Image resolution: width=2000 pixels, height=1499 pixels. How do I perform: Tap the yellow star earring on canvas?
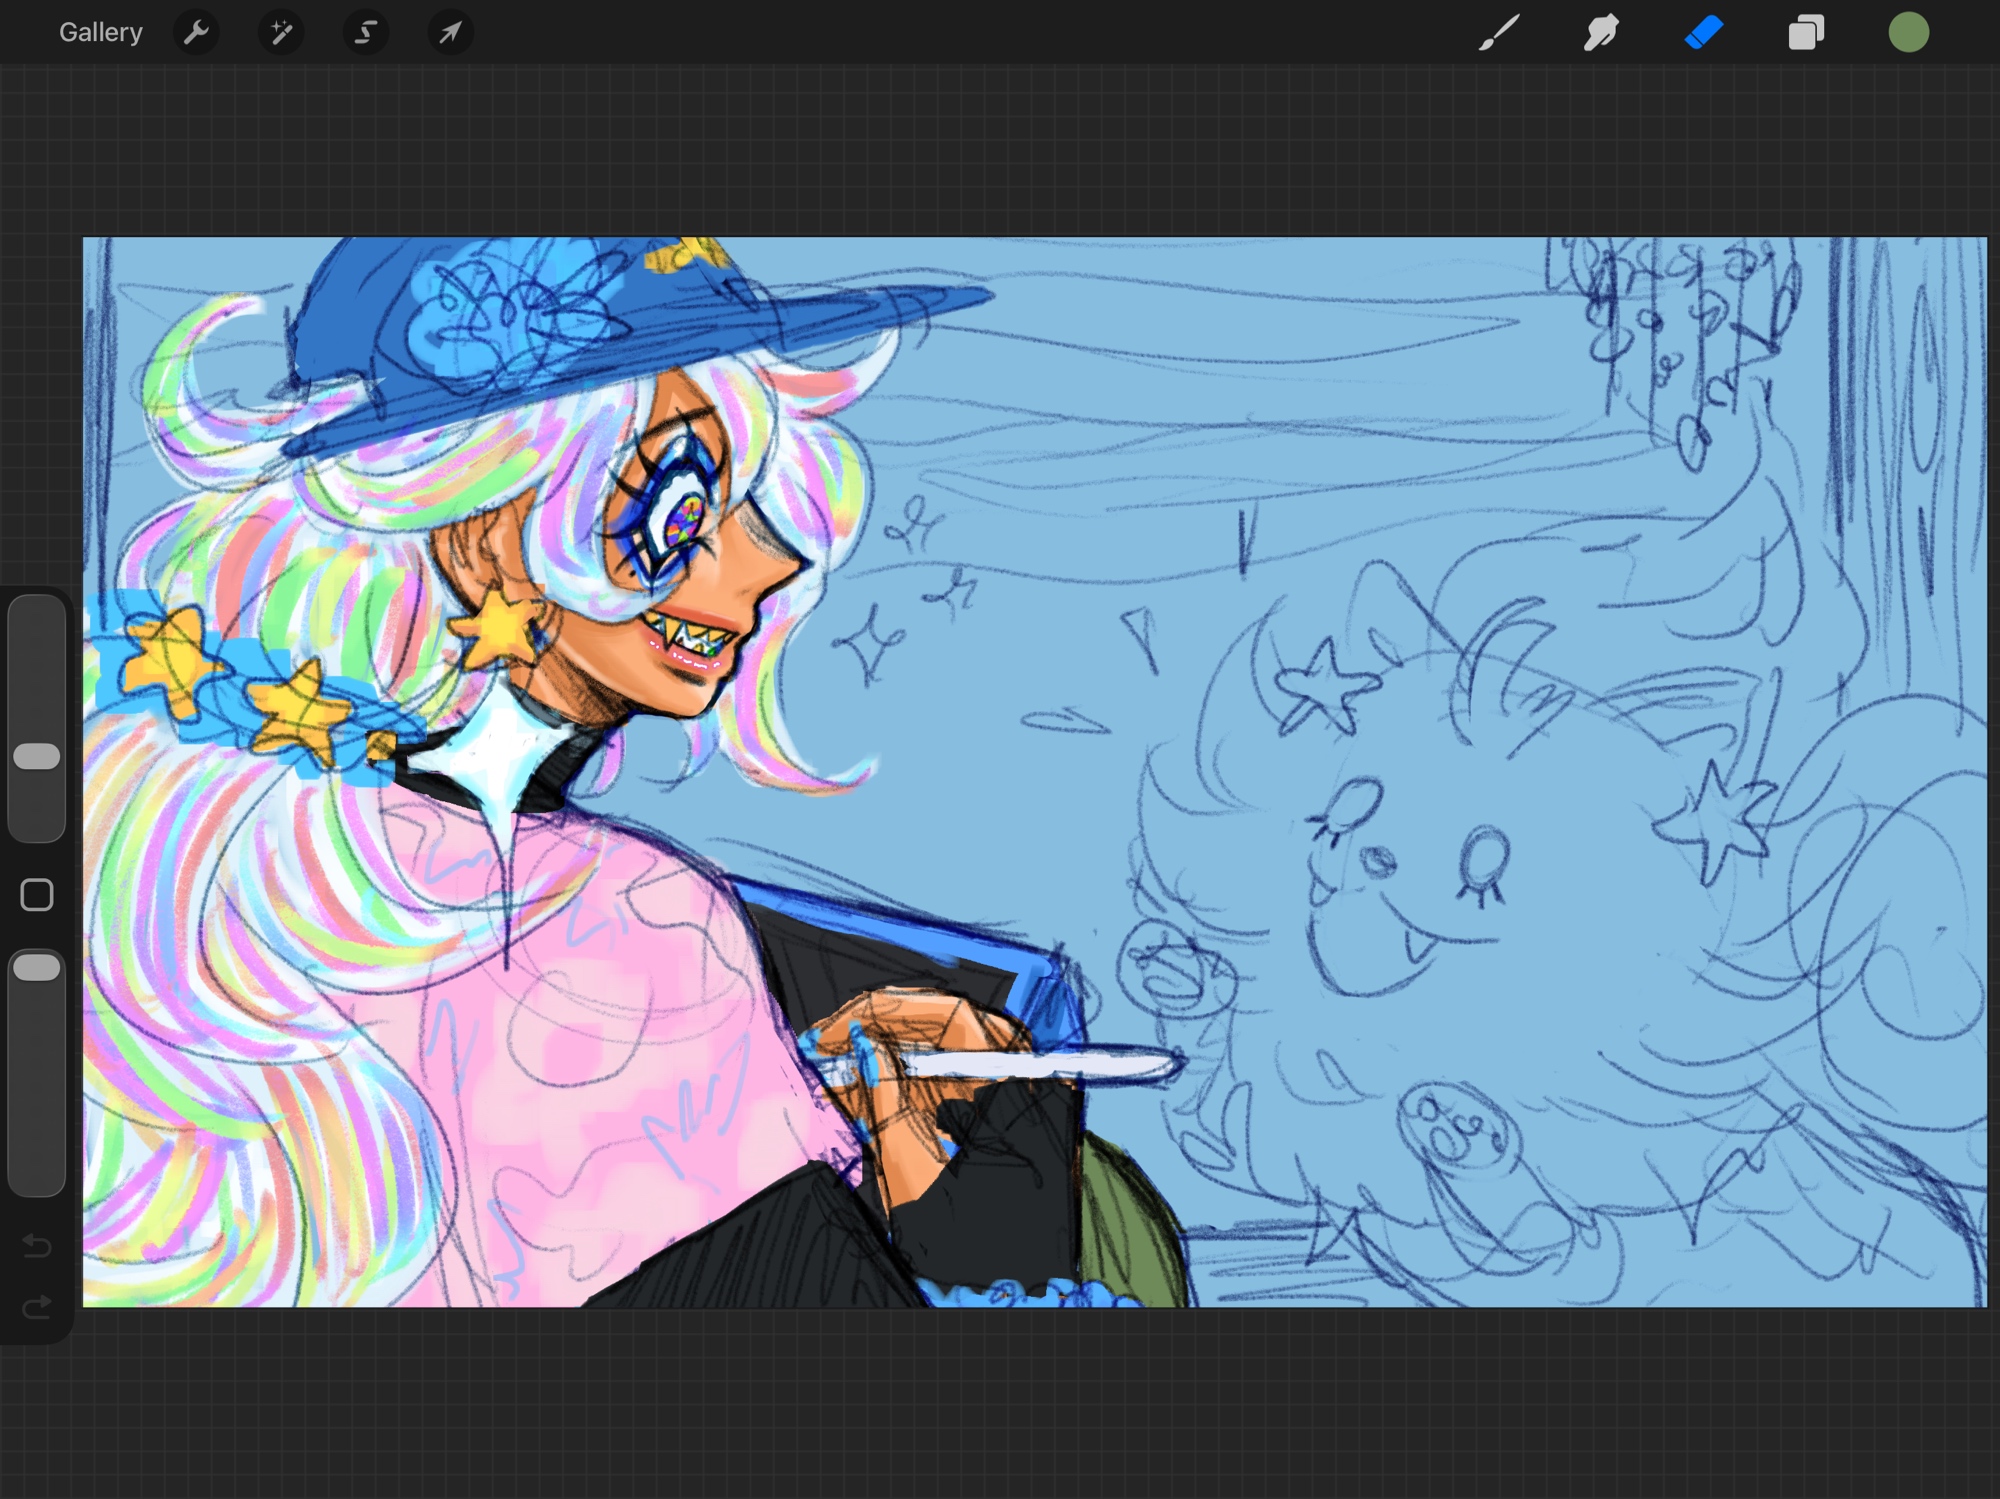[500, 628]
